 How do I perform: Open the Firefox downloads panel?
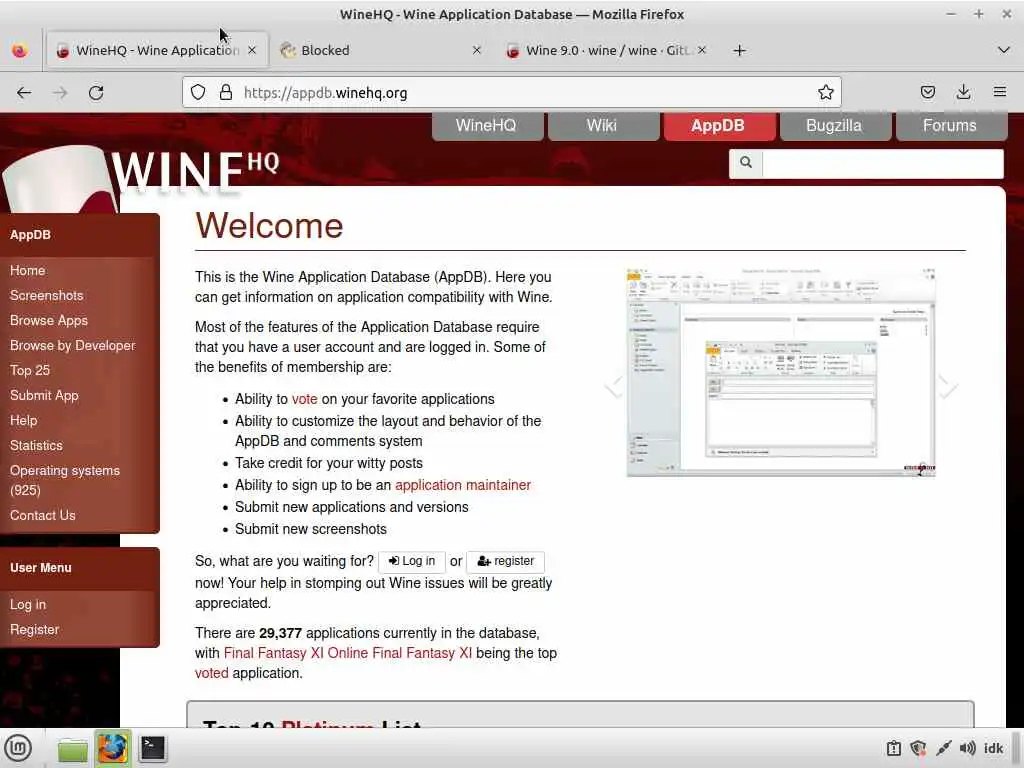pyautogui.click(x=963, y=93)
